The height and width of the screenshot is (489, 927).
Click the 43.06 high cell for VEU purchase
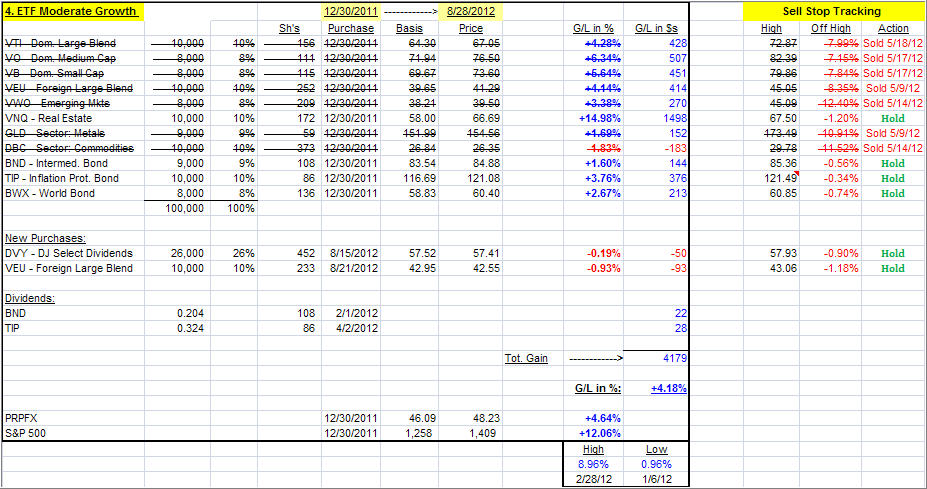pos(771,268)
